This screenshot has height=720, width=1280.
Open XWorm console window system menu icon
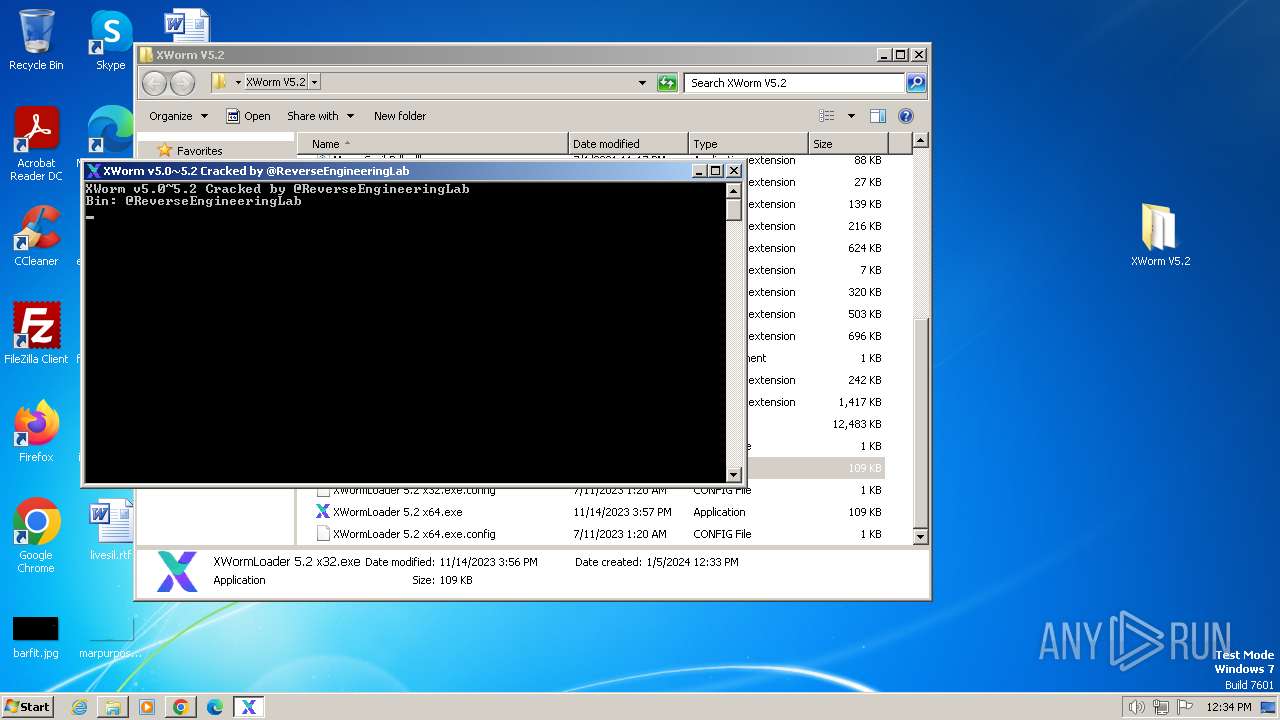[x=93, y=171]
